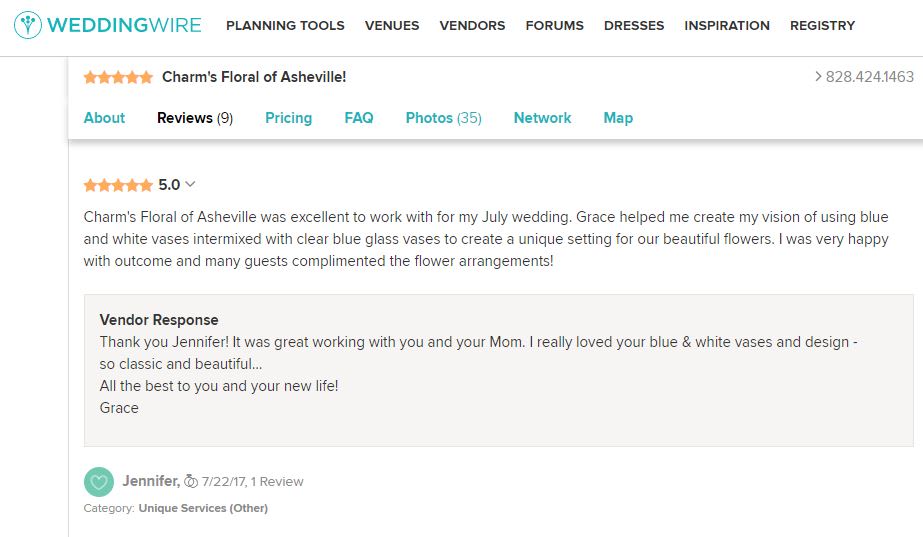Click the vendor's five-star rating in header
Screen dimensions: 923x537
pos(118,77)
